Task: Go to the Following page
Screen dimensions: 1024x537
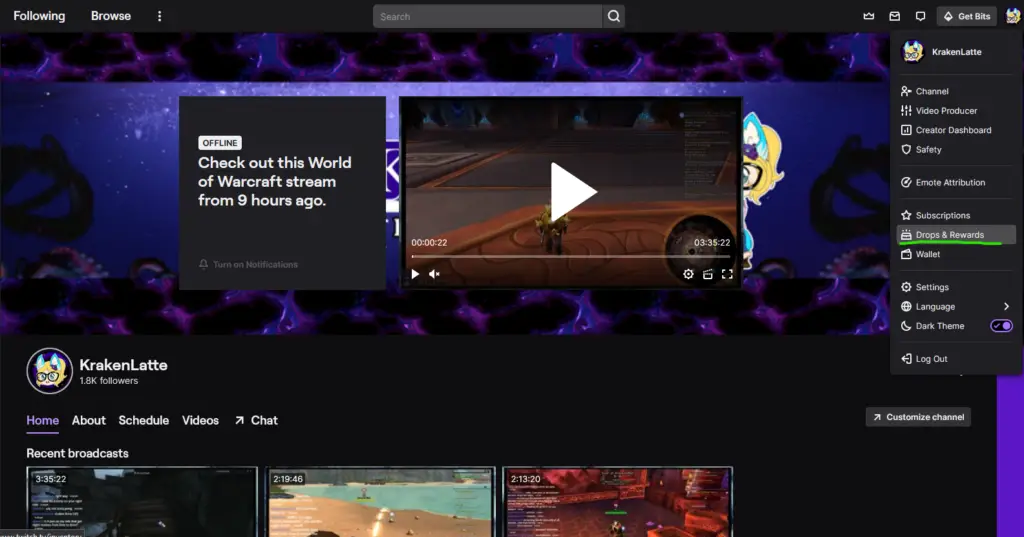Action: (x=39, y=16)
